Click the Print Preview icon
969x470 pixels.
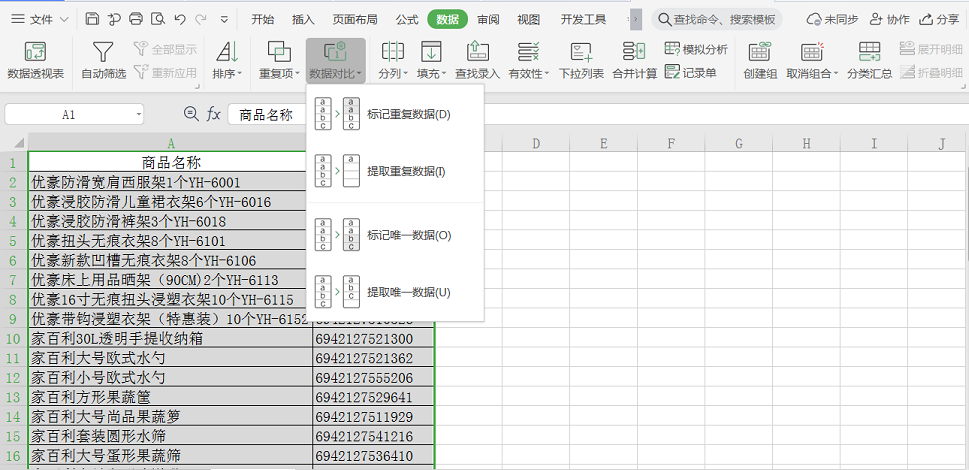pos(158,19)
